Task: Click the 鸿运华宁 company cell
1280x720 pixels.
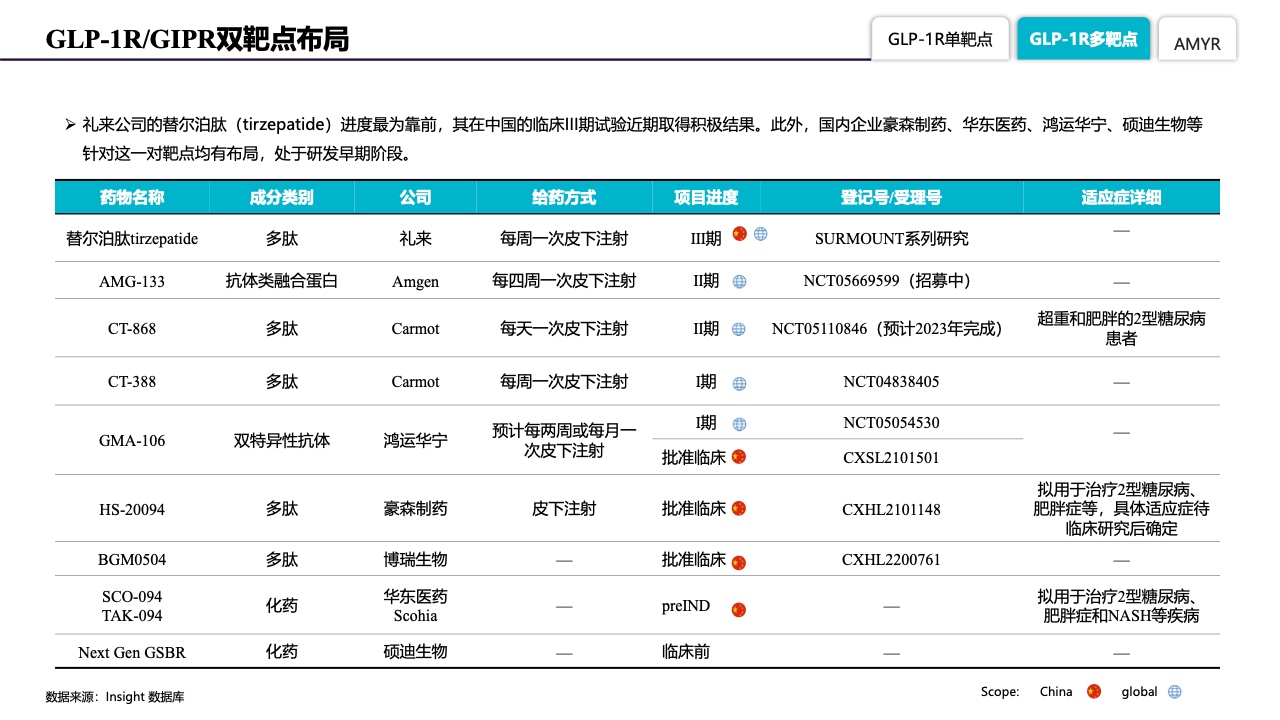Action: click(x=415, y=441)
